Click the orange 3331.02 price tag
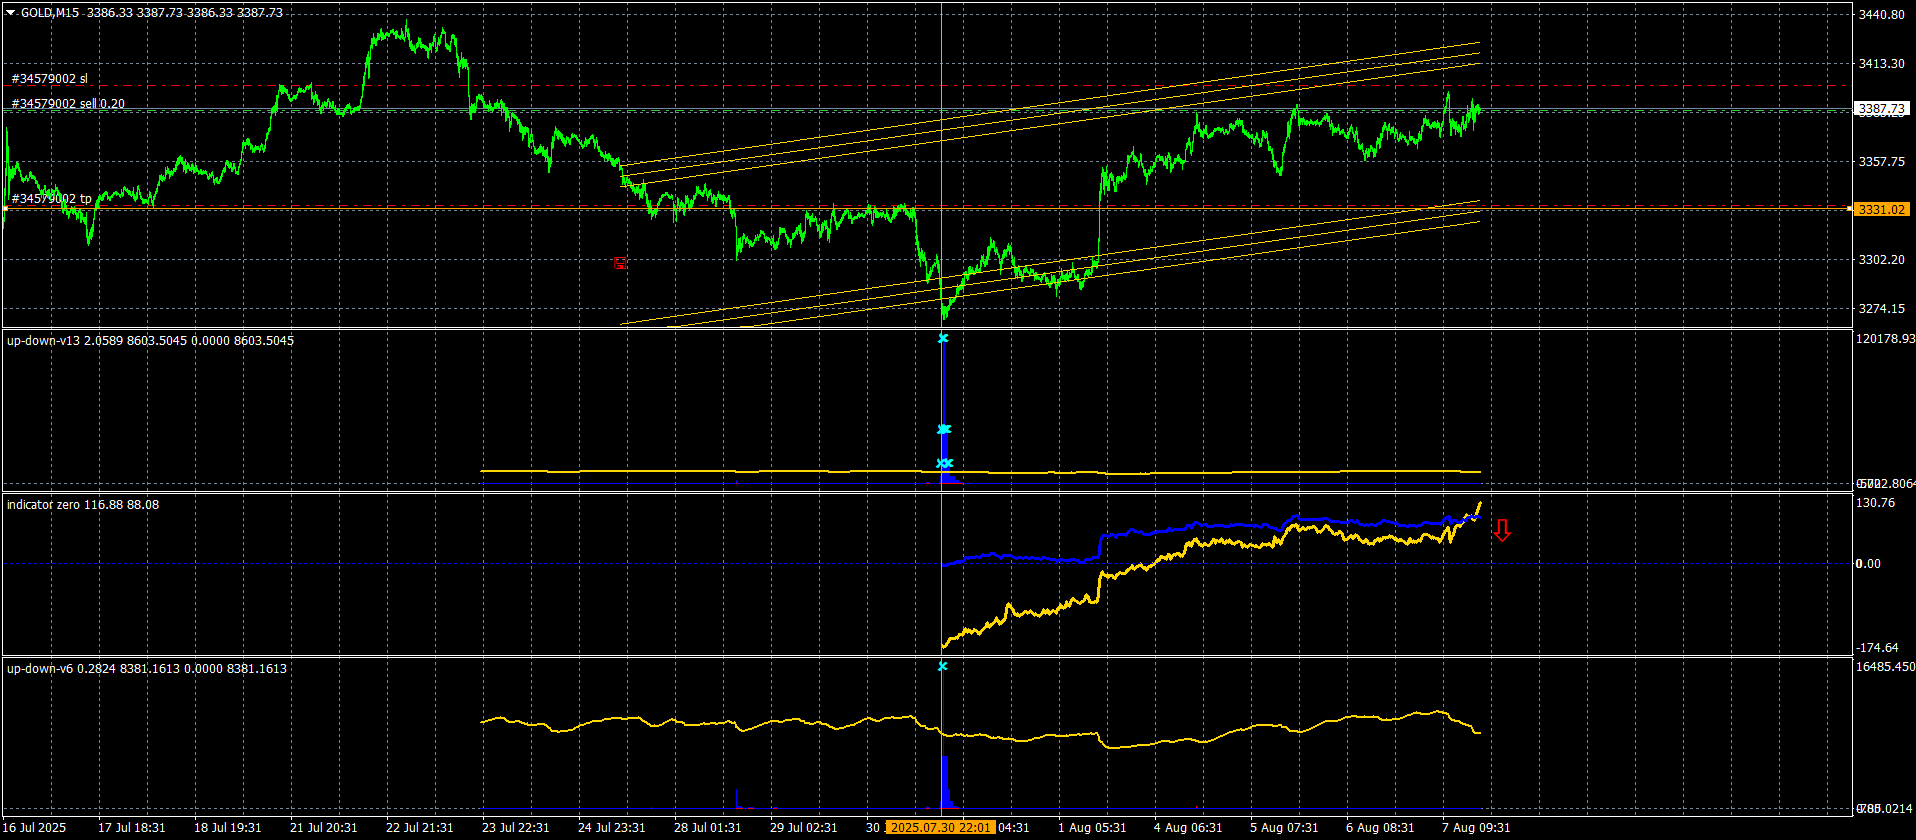1916x840 pixels. click(x=1881, y=209)
